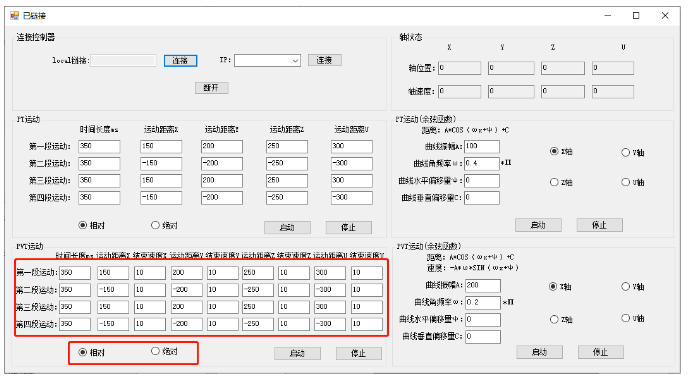Screen dimensions: 688x380
Task: Click the 轴速度 U value field
Action: click(613, 91)
